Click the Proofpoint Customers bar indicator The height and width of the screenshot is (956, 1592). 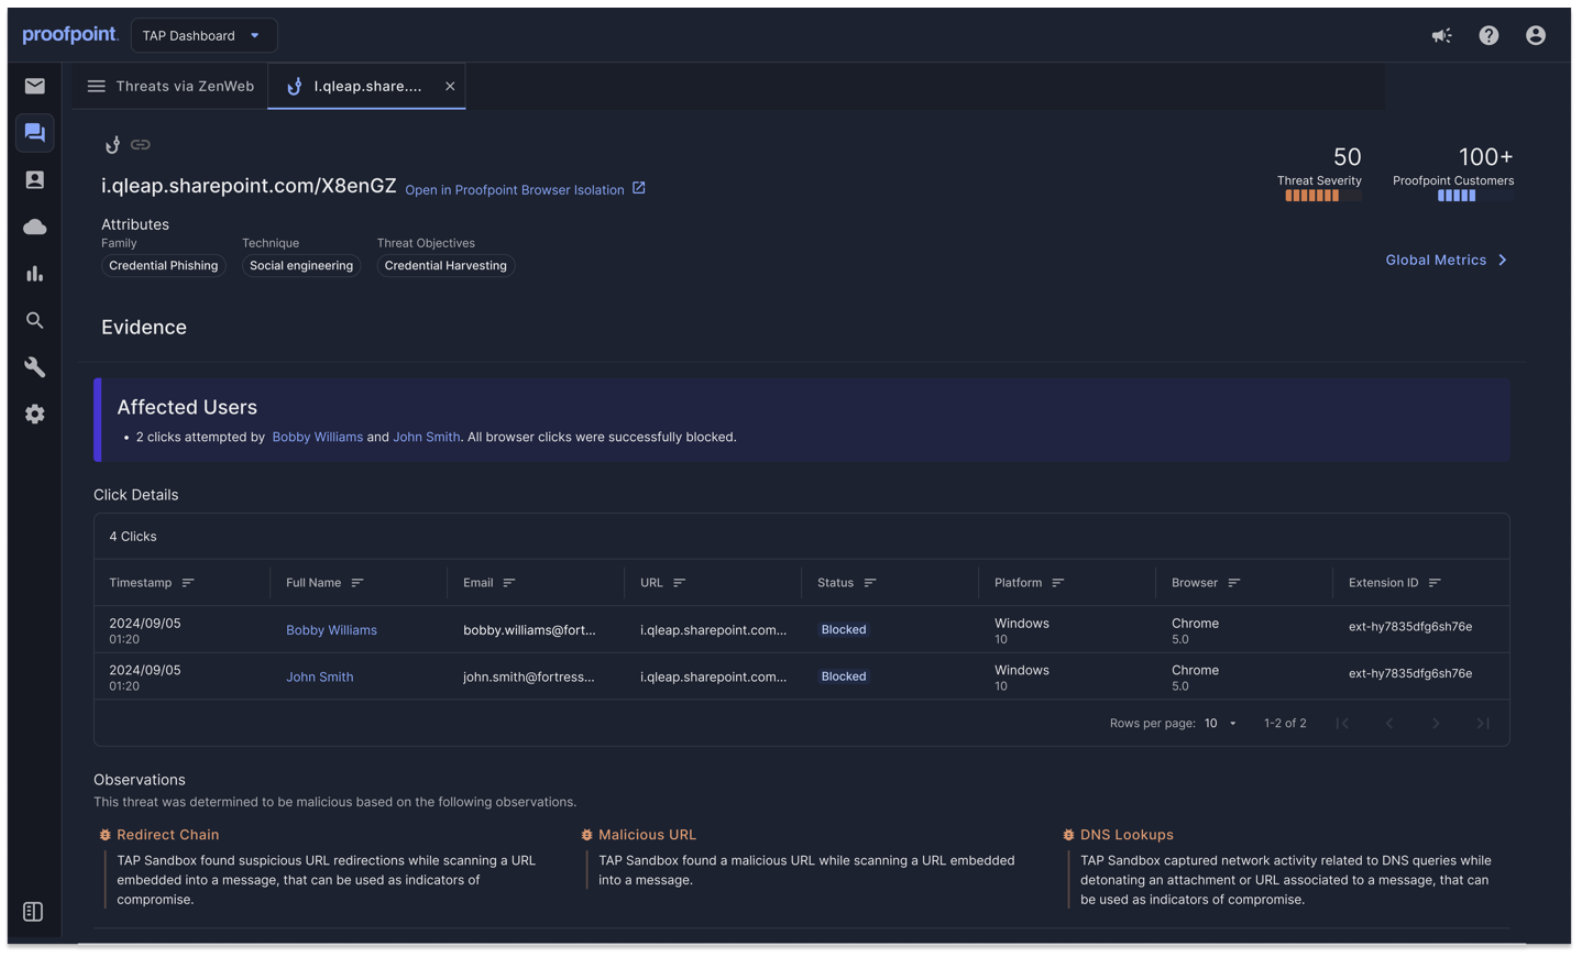tap(1475, 196)
